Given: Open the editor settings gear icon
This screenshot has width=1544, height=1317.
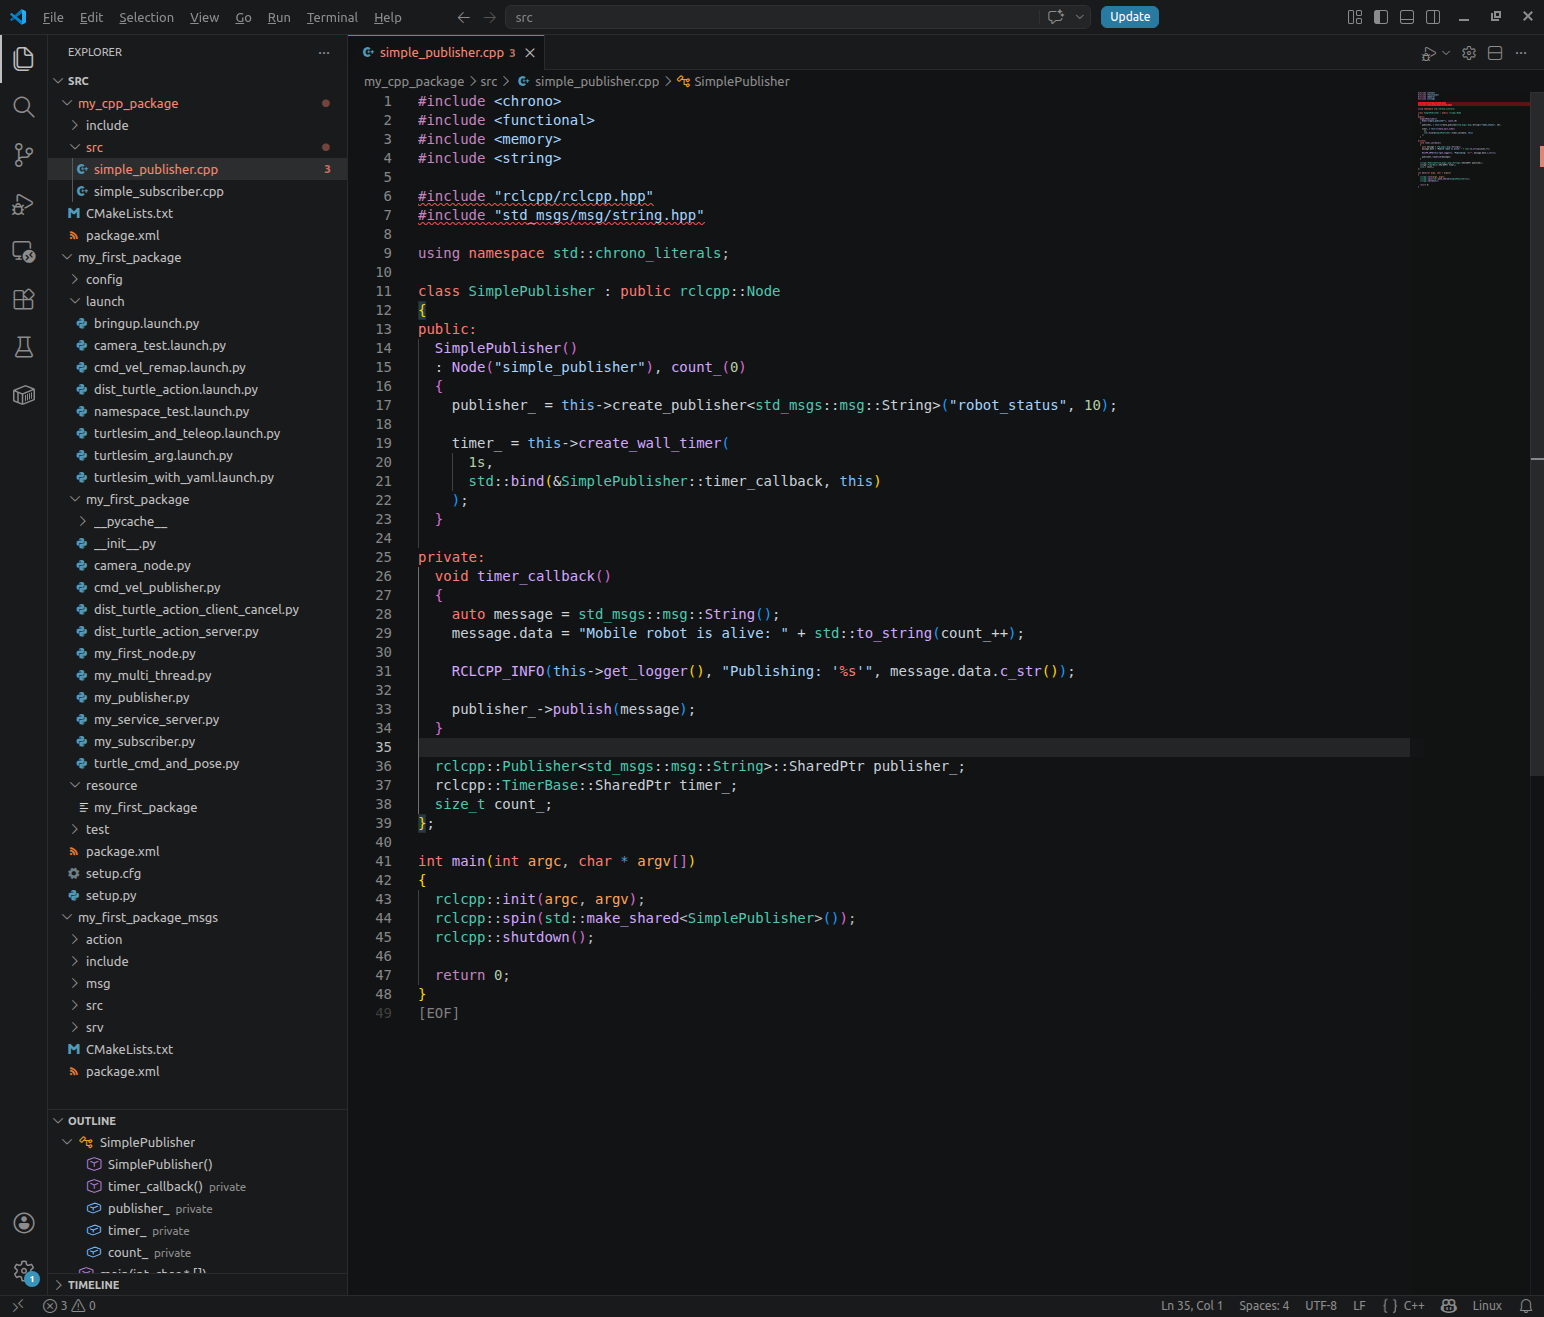Looking at the screenshot, I should pos(1469,53).
